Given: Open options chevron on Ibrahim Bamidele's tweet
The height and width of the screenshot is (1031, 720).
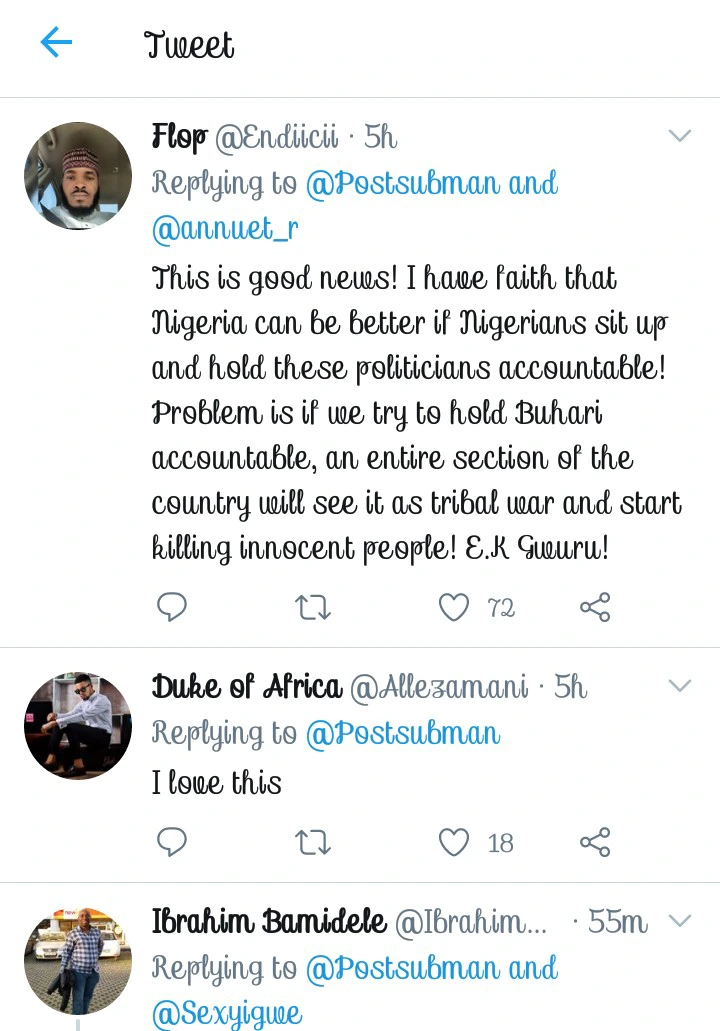Looking at the screenshot, I should click(x=679, y=921).
